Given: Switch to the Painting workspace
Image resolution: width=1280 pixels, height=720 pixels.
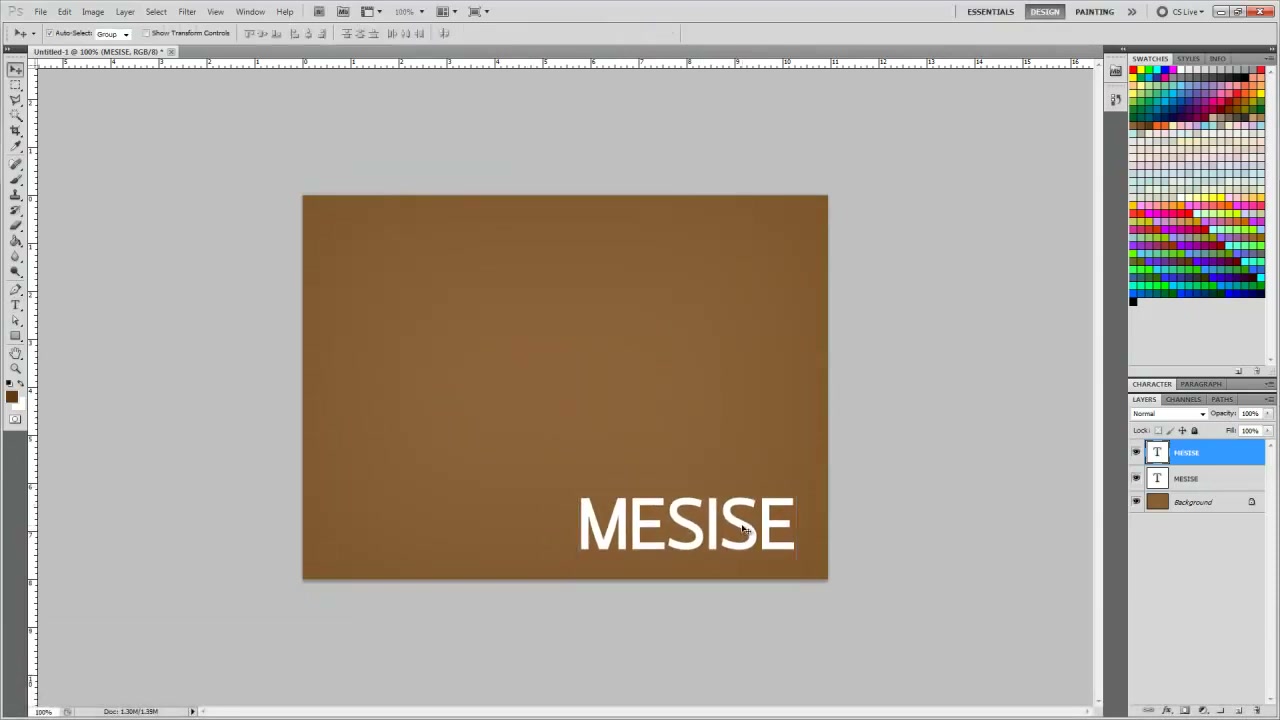Looking at the screenshot, I should click(1094, 12).
